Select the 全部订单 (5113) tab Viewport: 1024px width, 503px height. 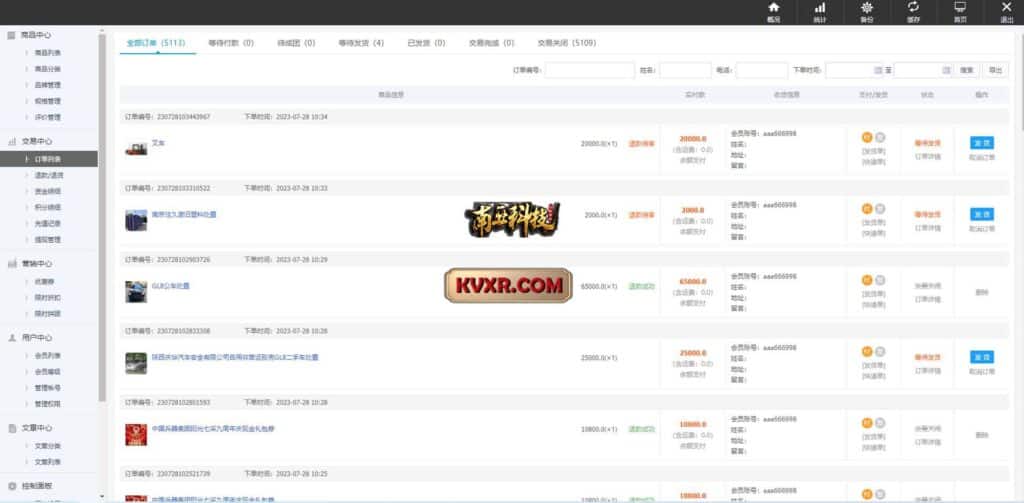(156, 43)
